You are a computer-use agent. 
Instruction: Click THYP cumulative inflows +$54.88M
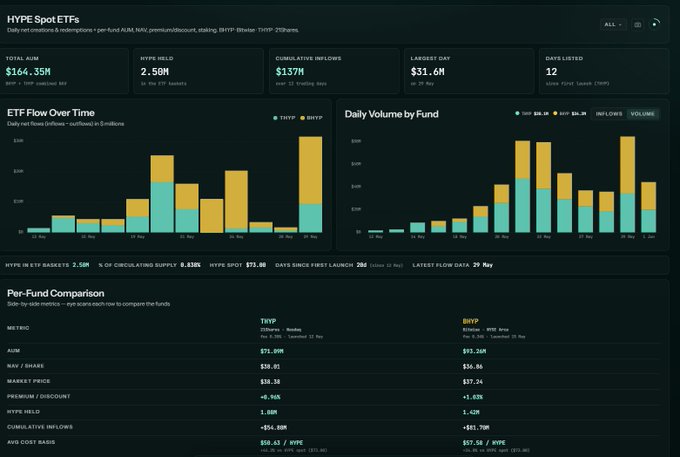point(274,428)
